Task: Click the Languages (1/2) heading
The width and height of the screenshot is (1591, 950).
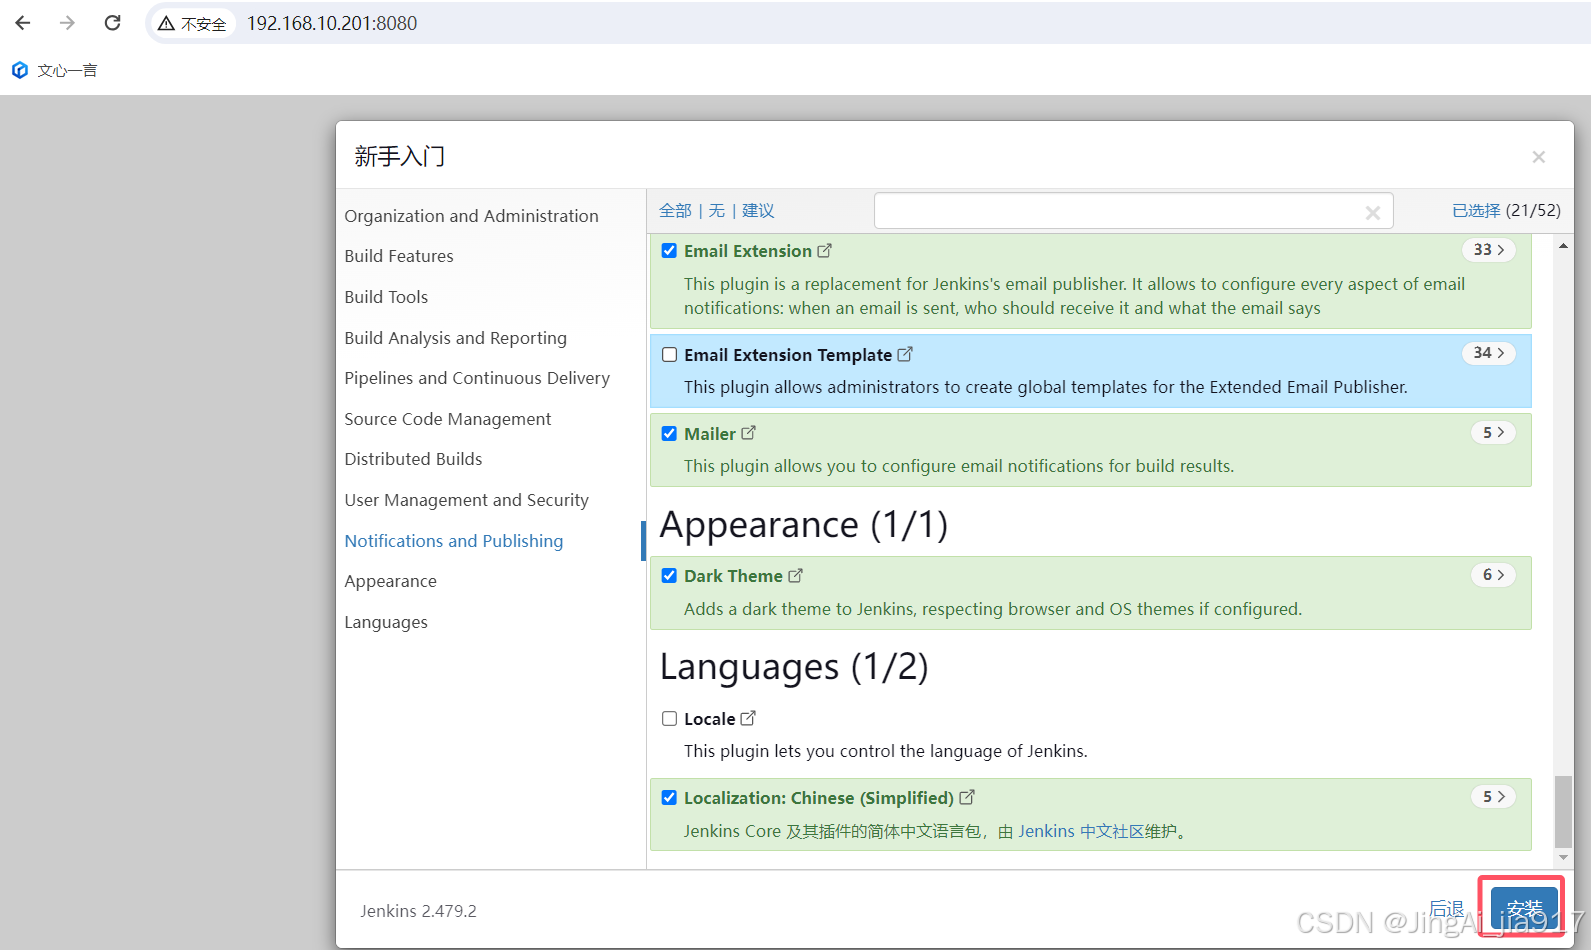Action: click(794, 667)
